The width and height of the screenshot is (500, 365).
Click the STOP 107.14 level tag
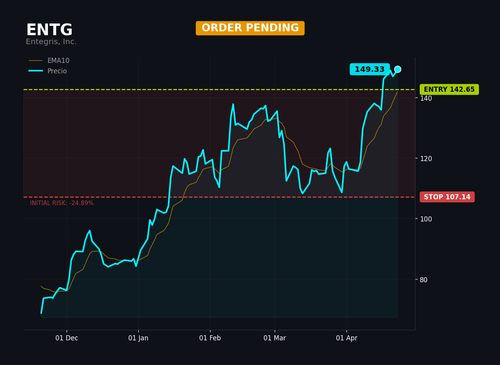click(447, 197)
